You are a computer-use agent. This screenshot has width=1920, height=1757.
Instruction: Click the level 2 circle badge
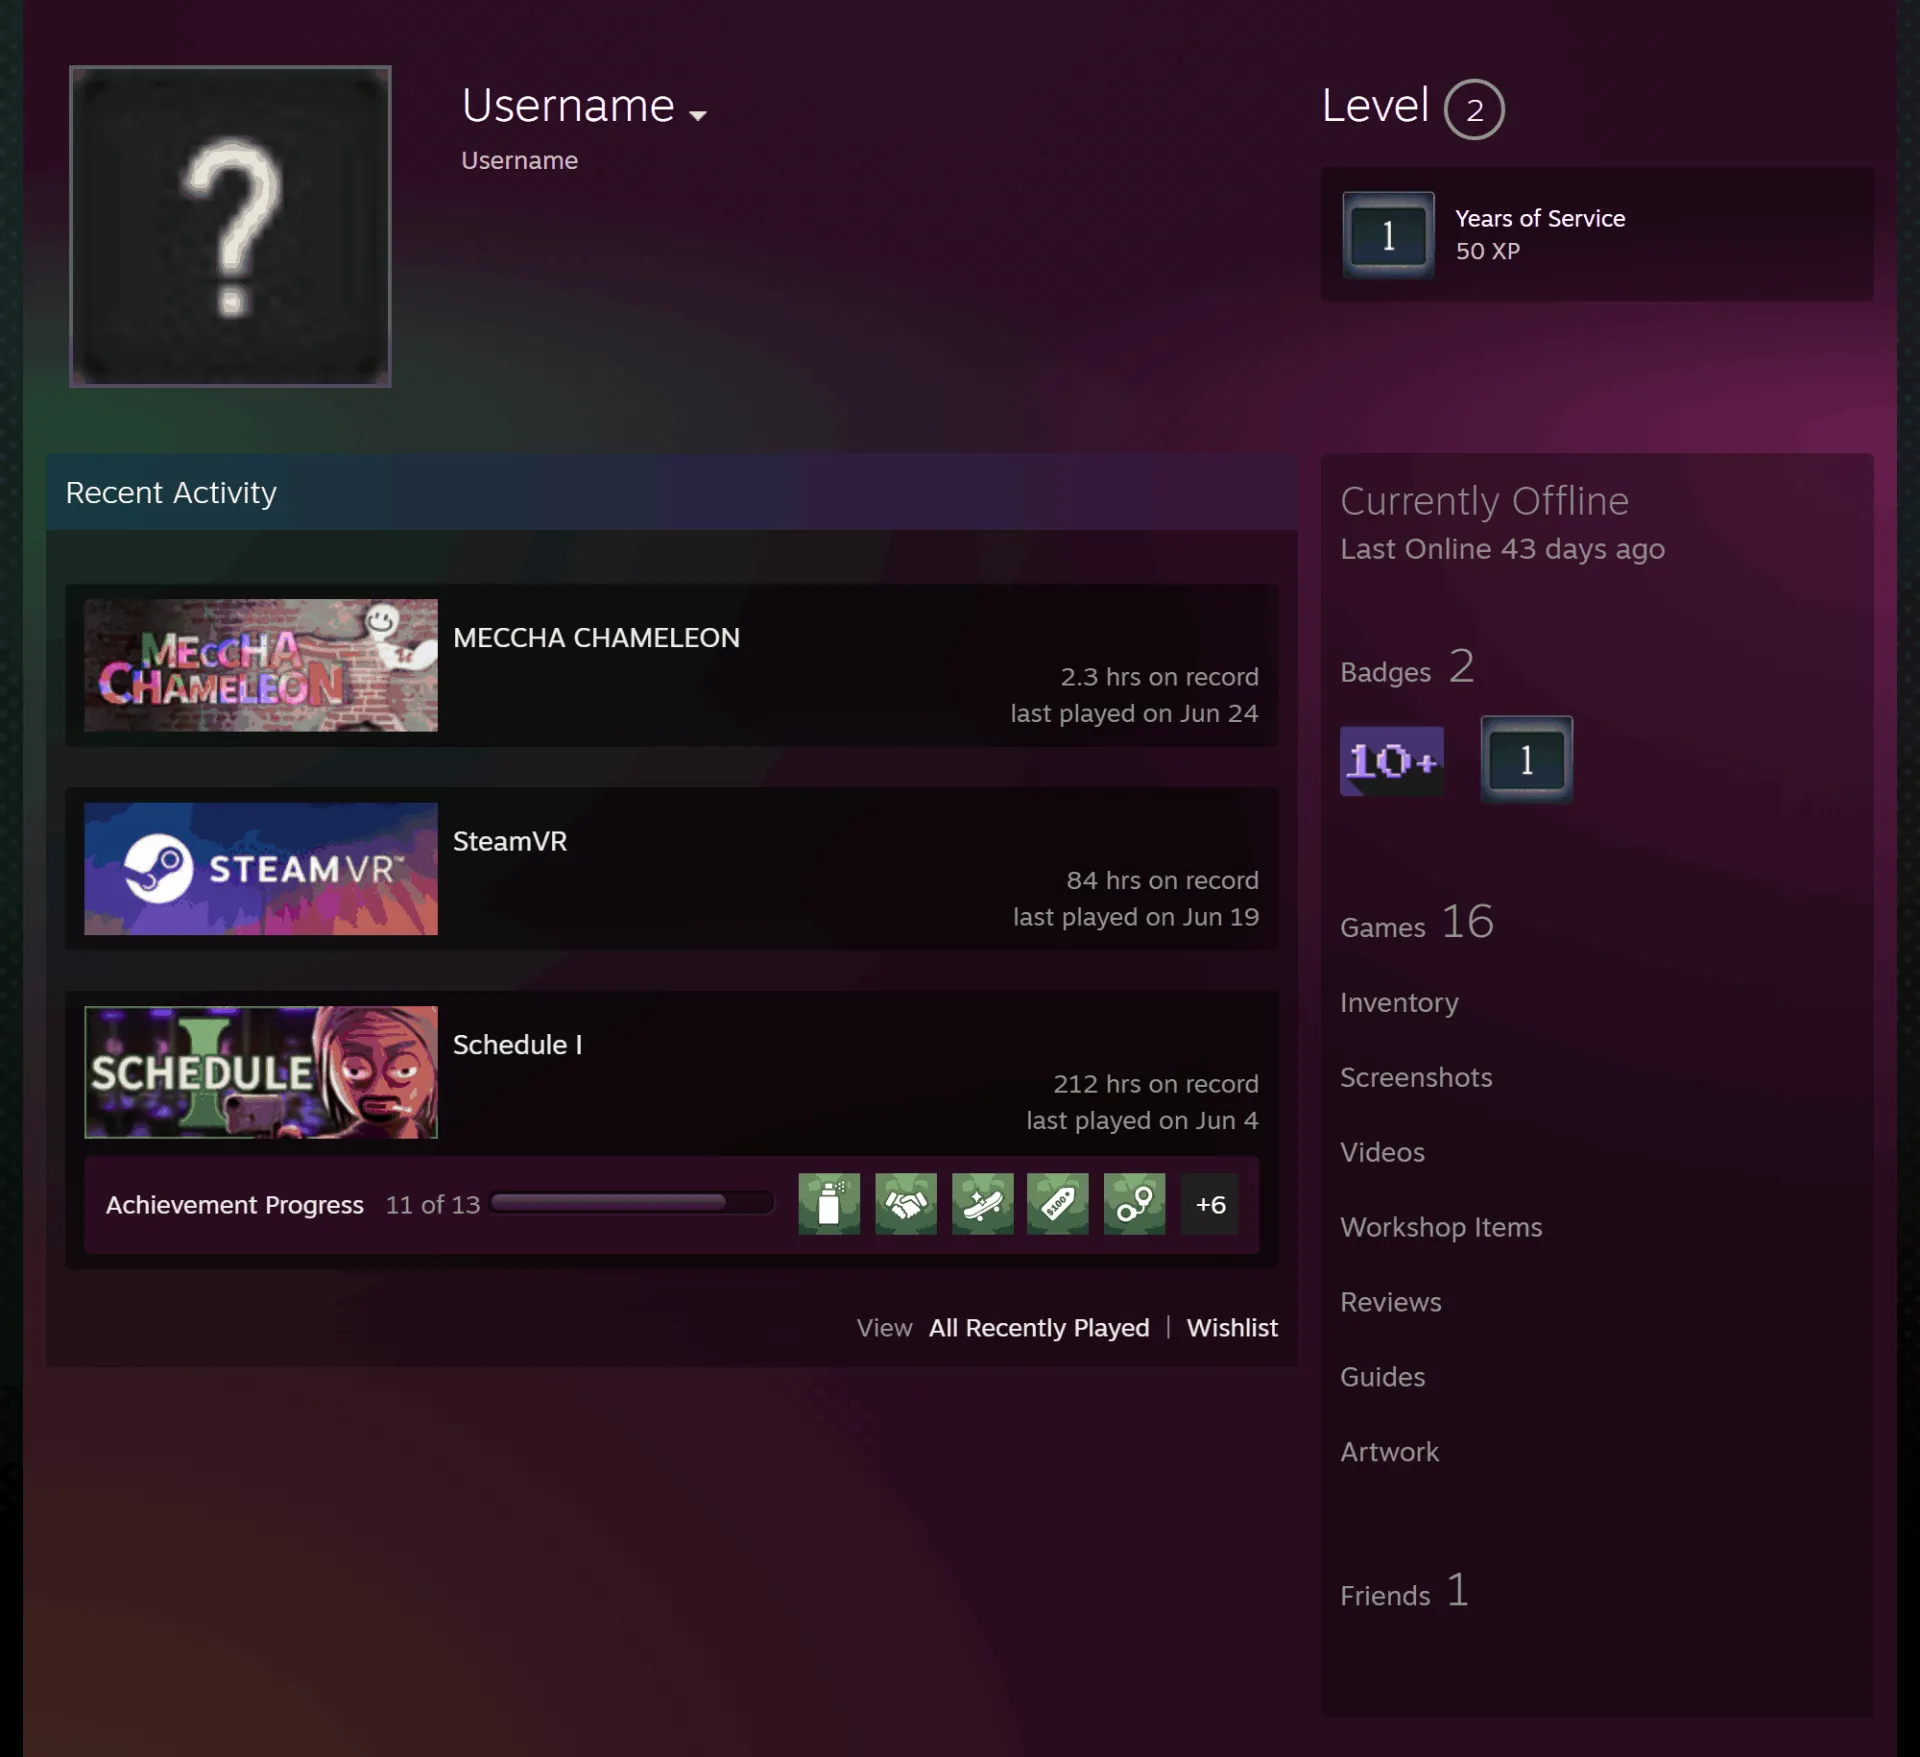coord(1474,109)
